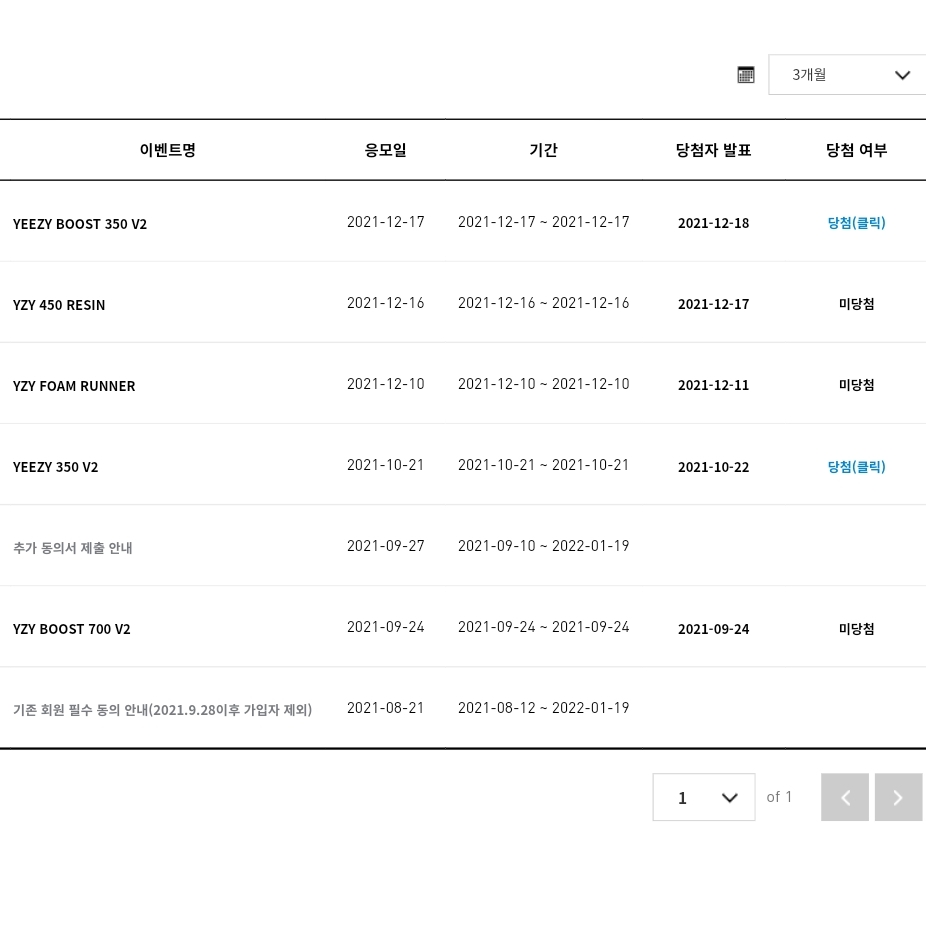Go to next page arrow button
This screenshot has width=926, height=926.
point(898,797)
